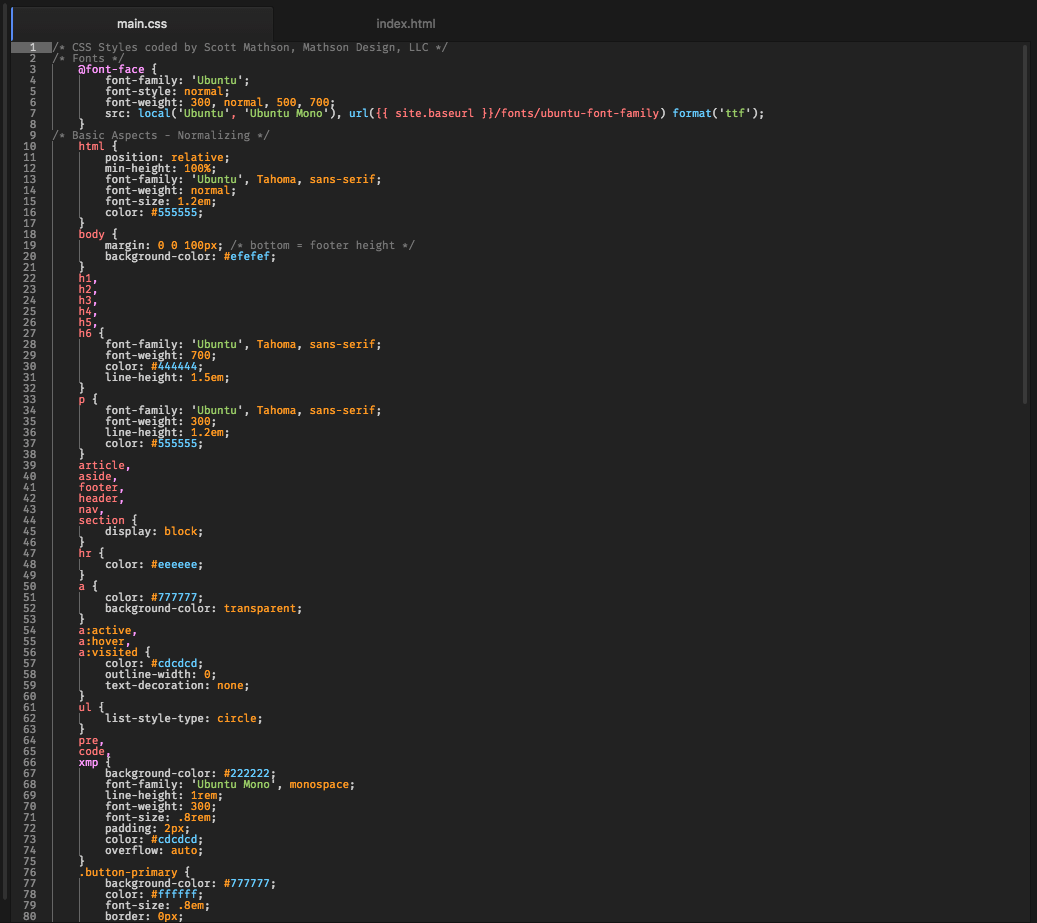
Task: Click the 'code,' selector
Action: tap(95, 752)
